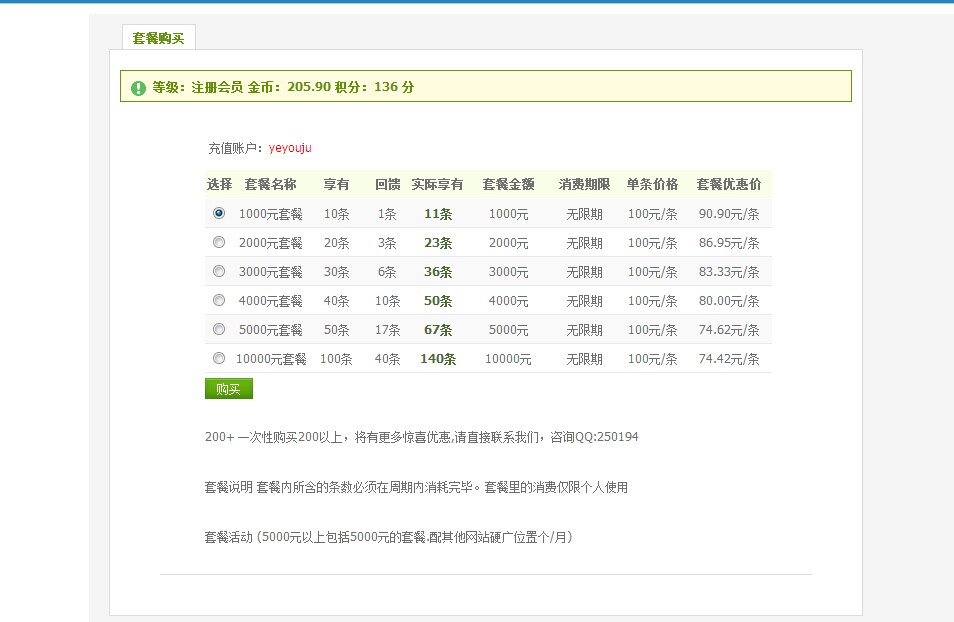Image resolution: width=954 pixels, height=622 pixels.
Task: Open the 套餐购买 tab
Action: [x=158, y=38]
